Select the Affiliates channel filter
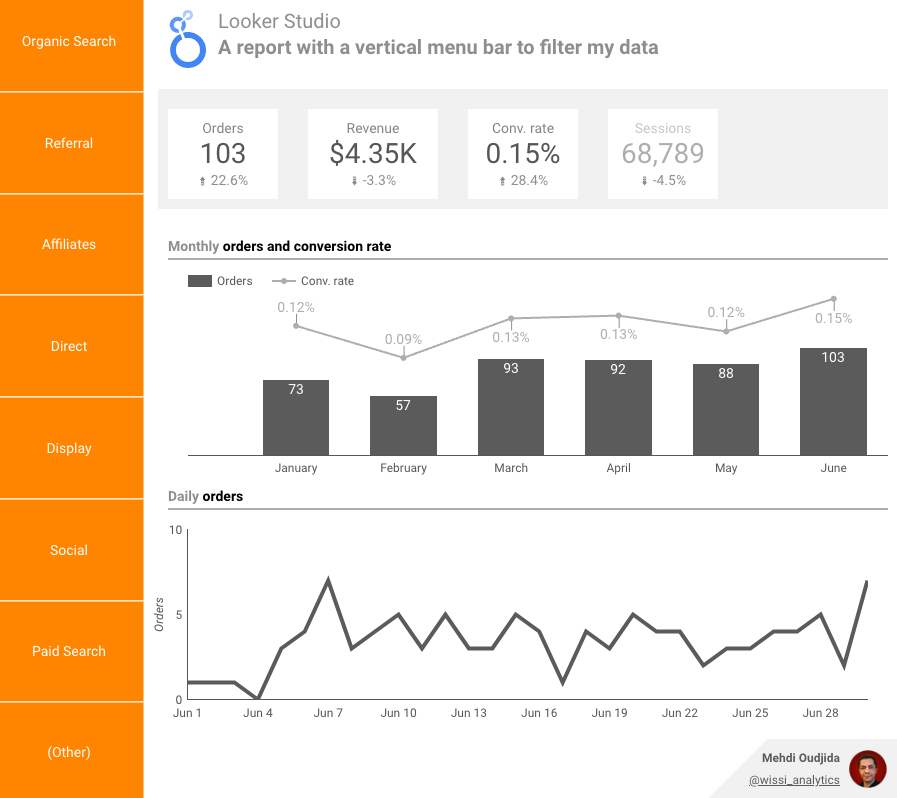 click(72, 244)
